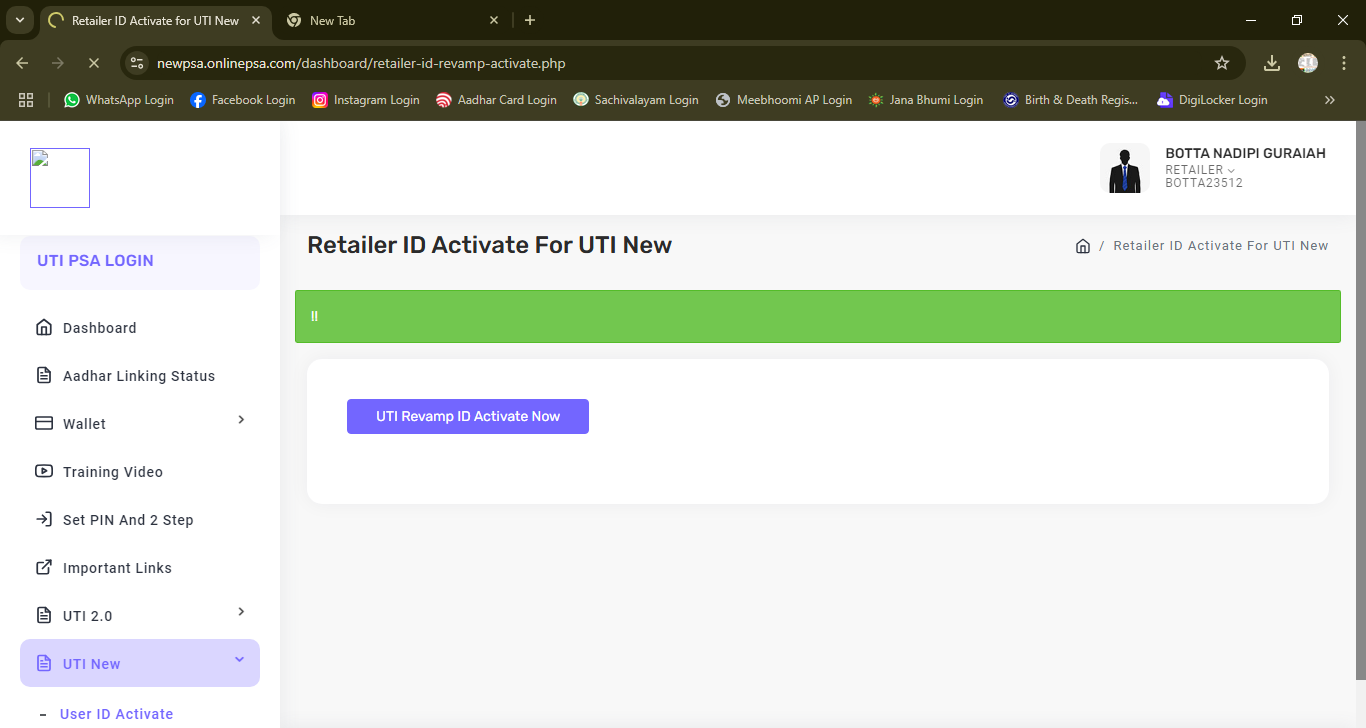Click the Dashboard home icon in sidebar
The image size is (1366, 728).
(x=44, y=328)
